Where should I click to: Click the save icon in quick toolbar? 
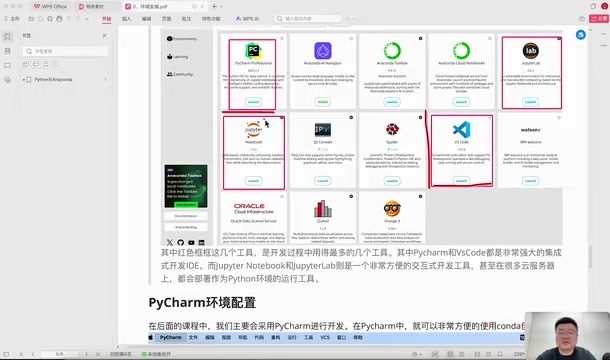[40, 19]
